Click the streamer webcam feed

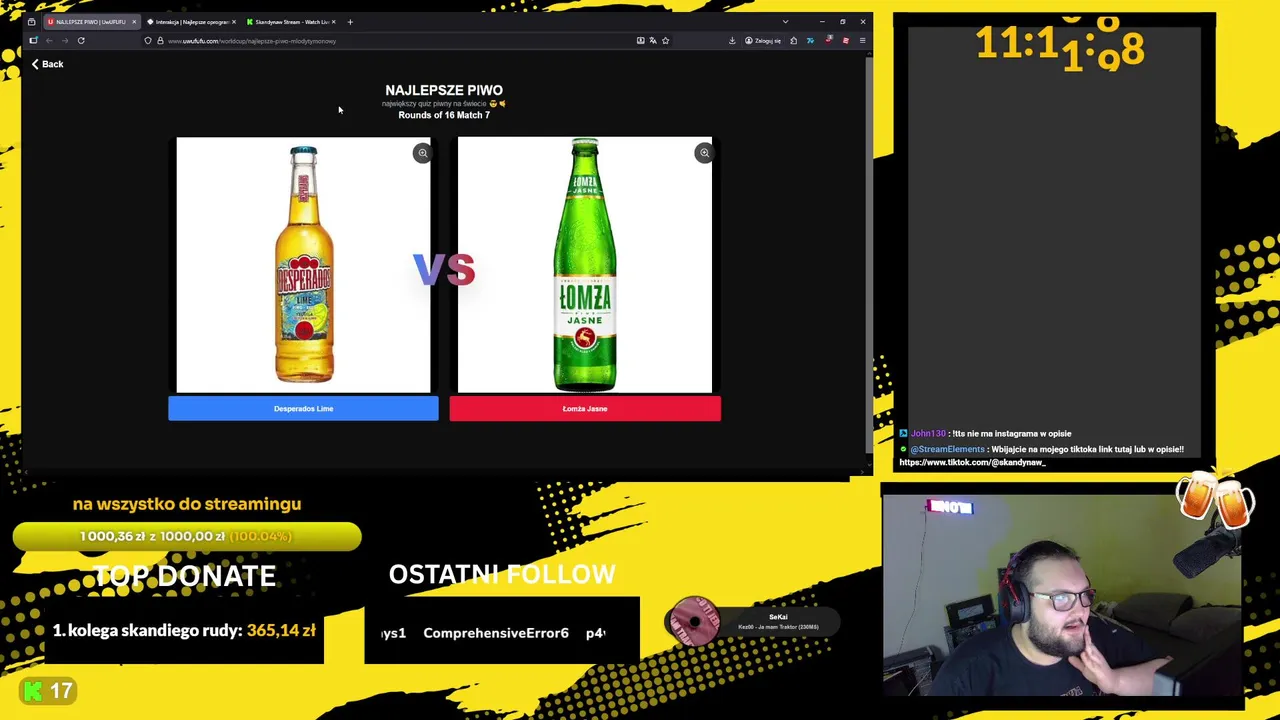pyautogui.click(x=1062, y=595)
